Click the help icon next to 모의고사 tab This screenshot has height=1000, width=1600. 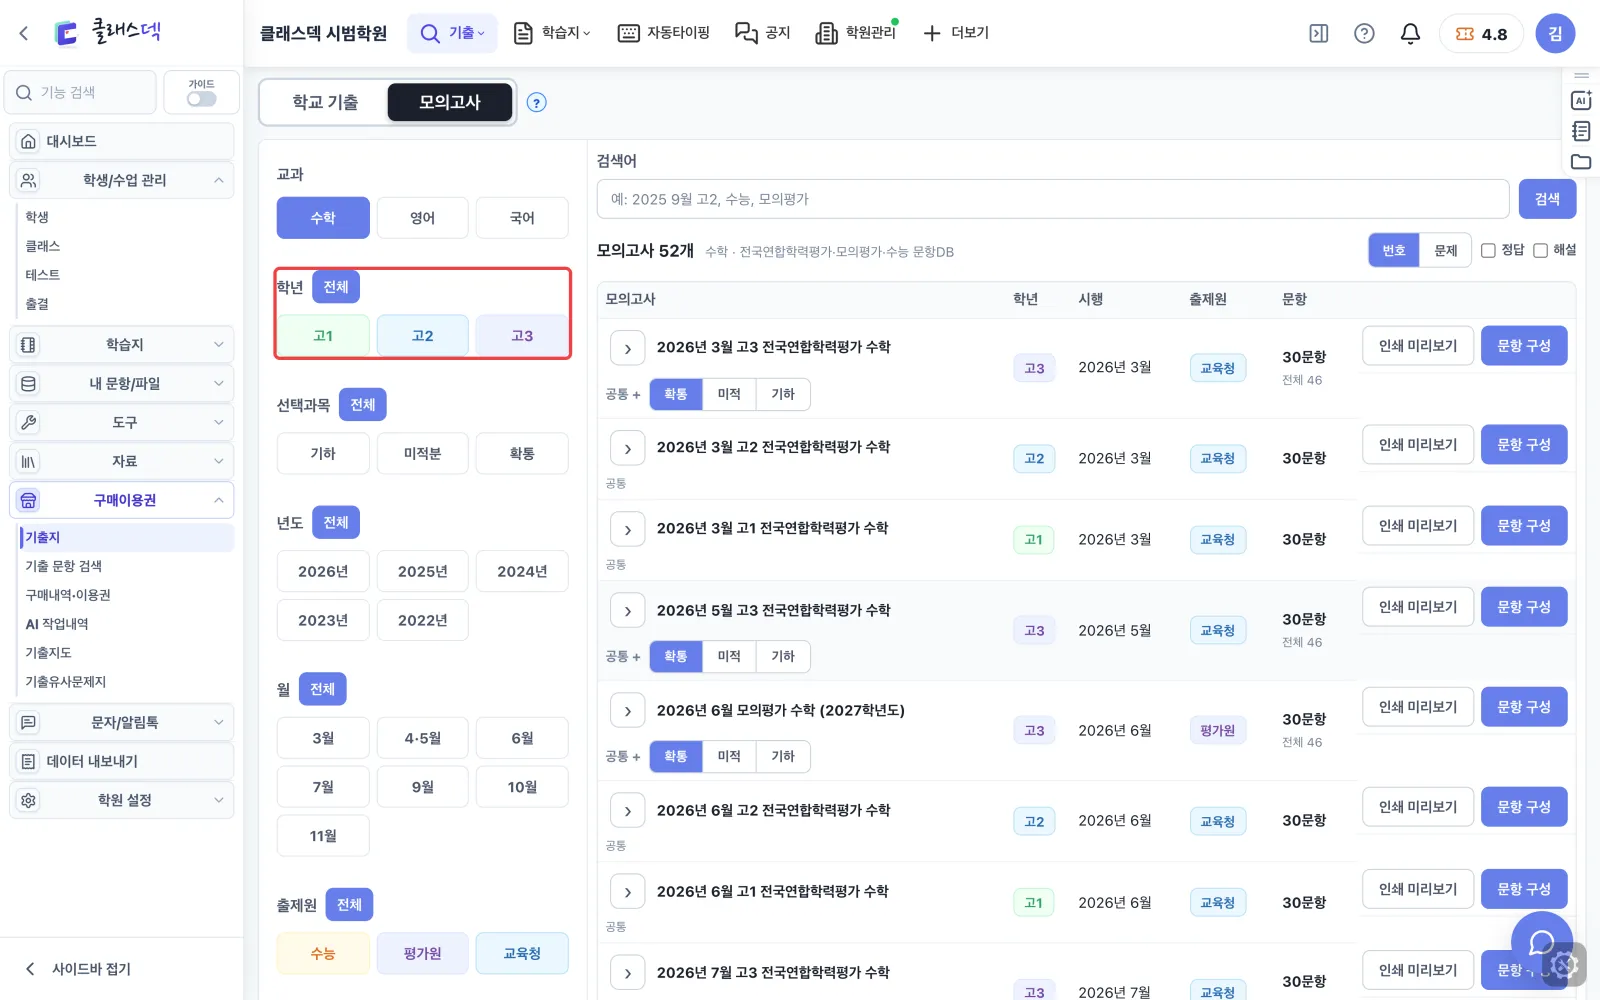[x=537, y=102]
